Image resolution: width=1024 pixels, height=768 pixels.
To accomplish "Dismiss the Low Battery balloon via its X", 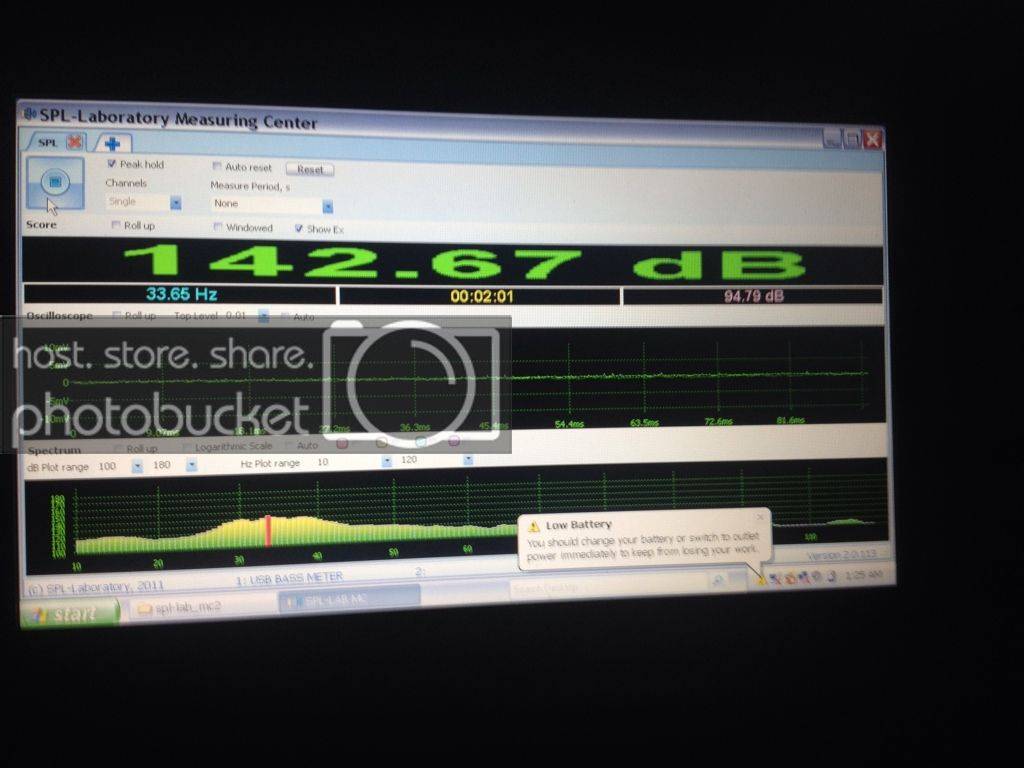I will point(760,517).
